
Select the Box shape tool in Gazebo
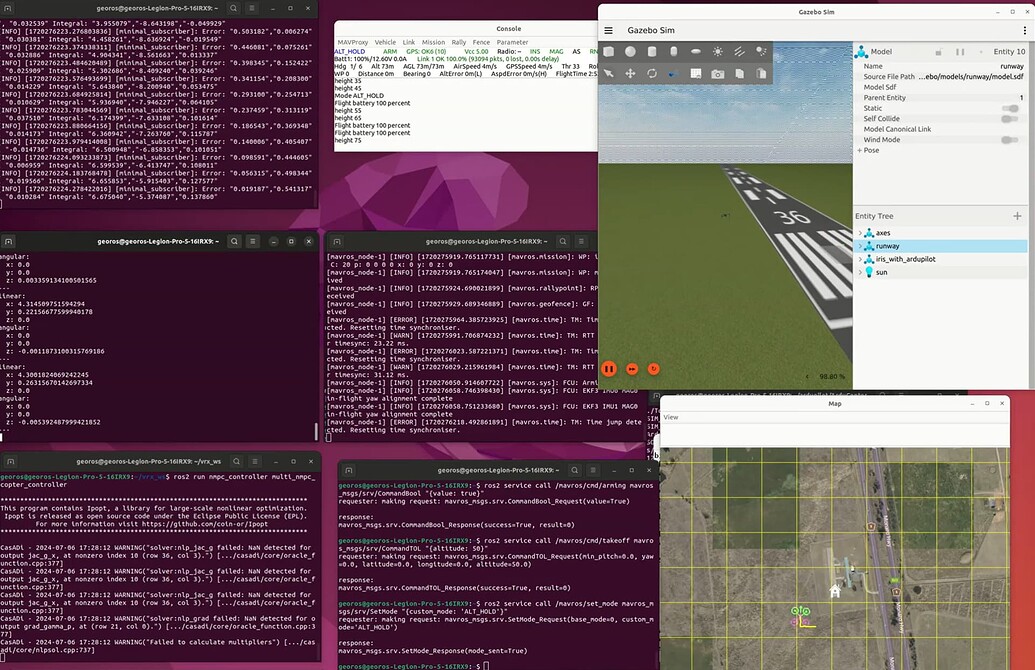[x=608, y=51]
